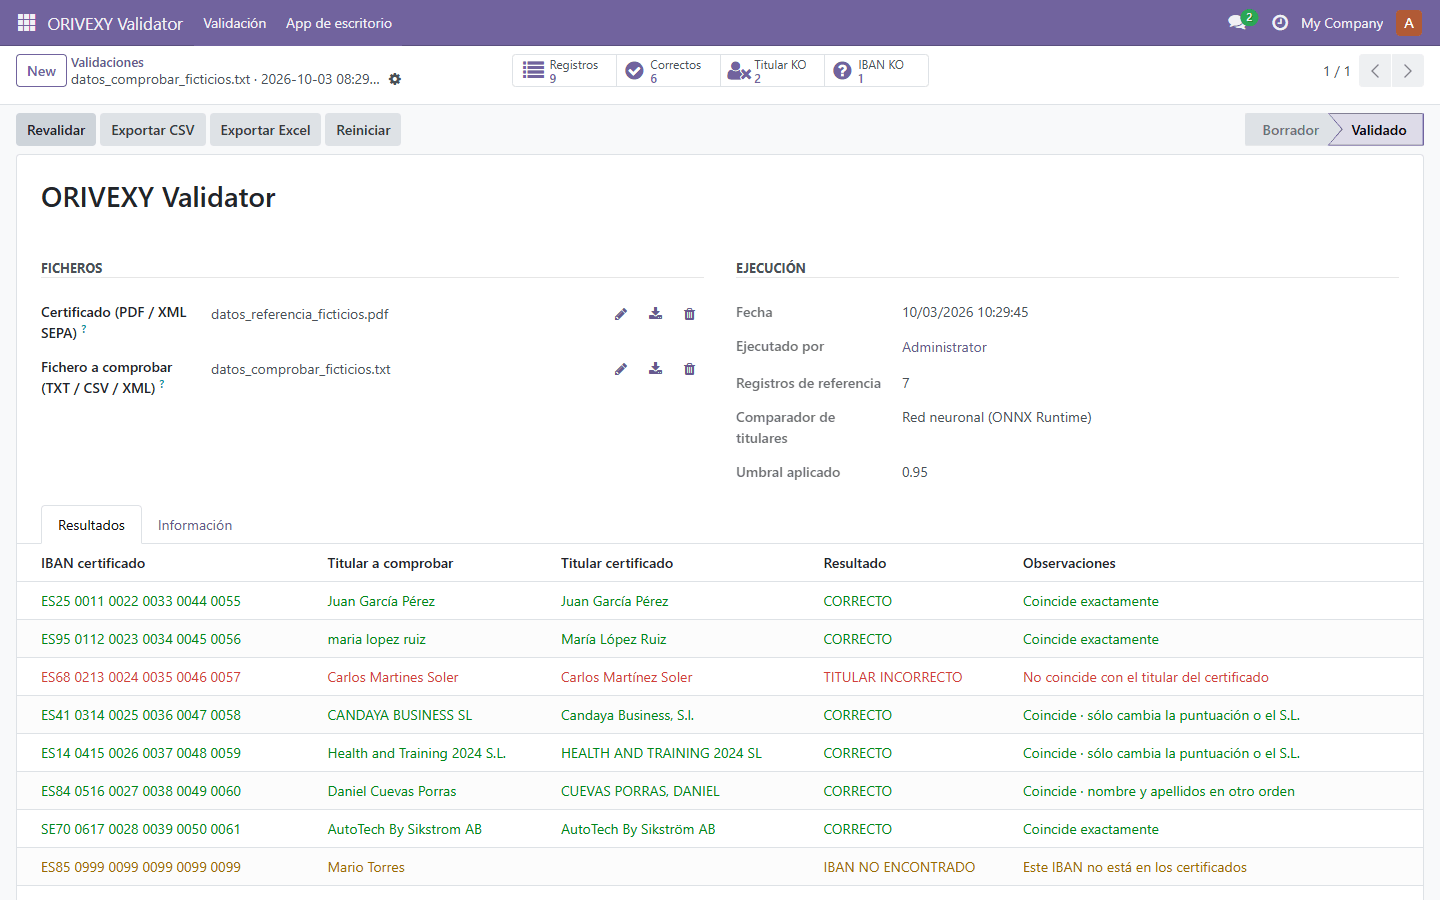Select the Resultados tab

(91, 525)
